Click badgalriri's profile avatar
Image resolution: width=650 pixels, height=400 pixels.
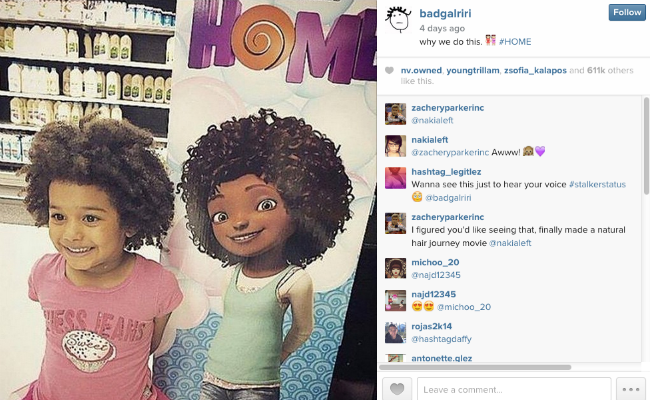[398, 20]
